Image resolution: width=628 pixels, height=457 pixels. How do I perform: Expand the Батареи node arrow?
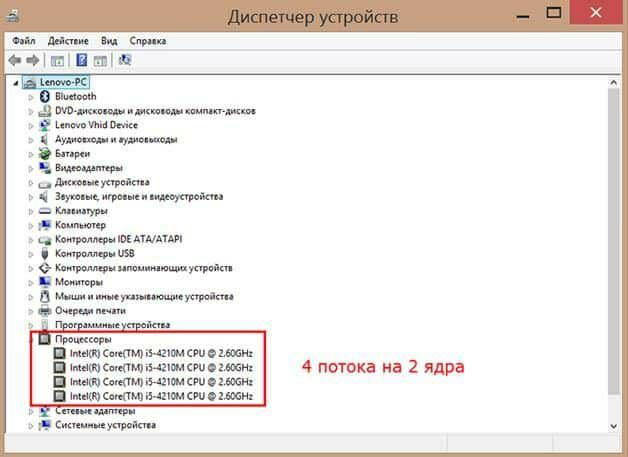pos(31,154)
